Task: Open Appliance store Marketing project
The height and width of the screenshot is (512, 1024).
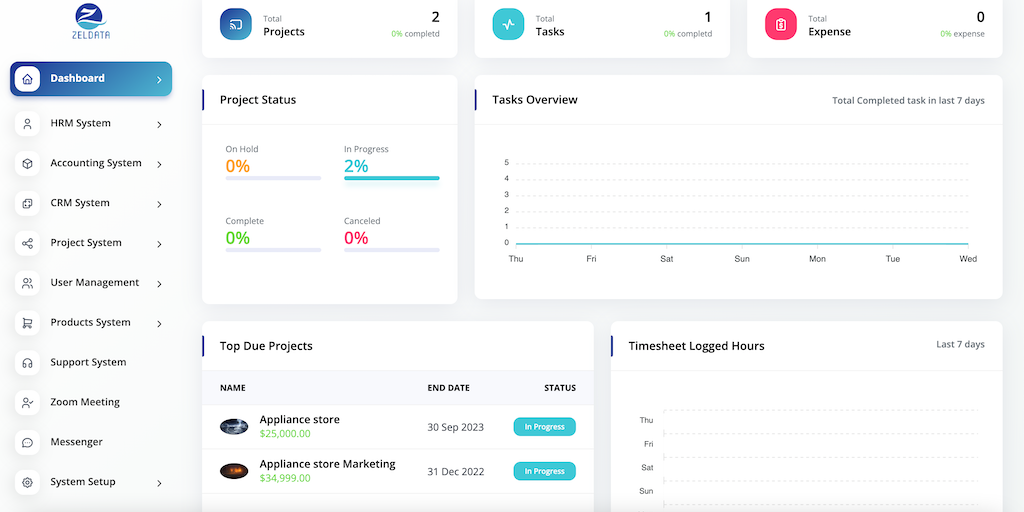Action: point(327,464)
